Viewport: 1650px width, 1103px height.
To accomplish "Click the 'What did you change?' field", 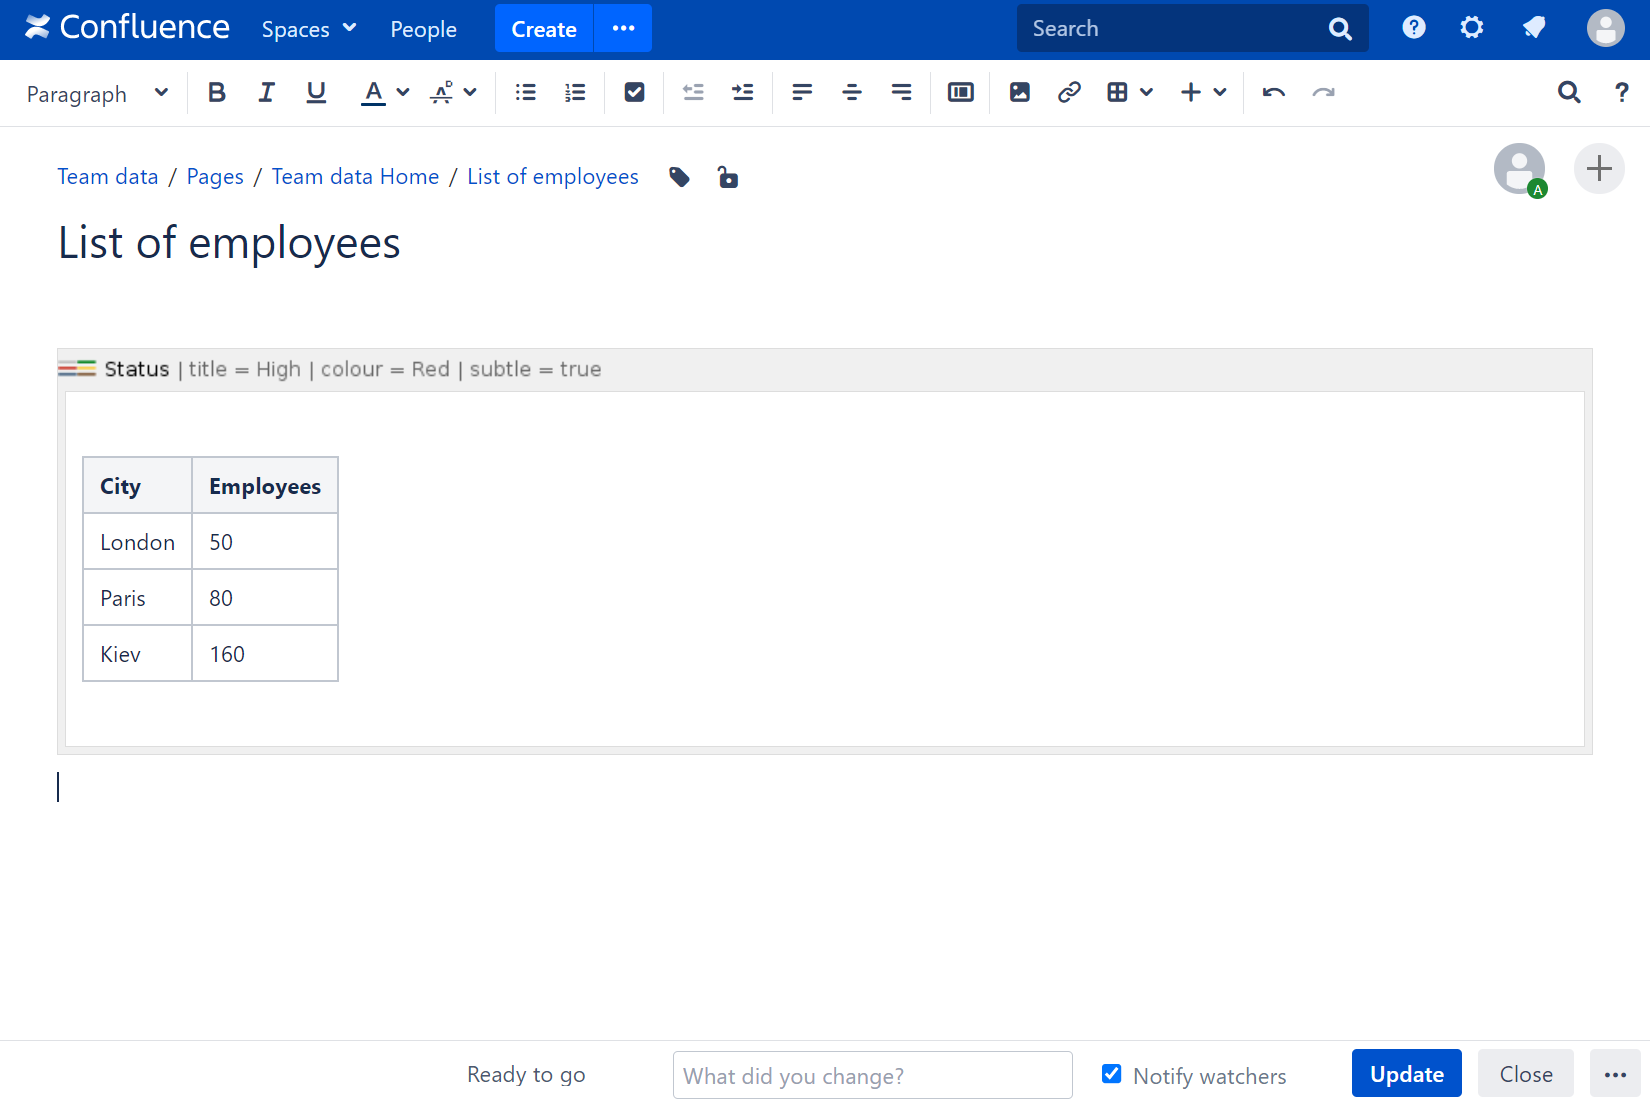I will 872,1075.
